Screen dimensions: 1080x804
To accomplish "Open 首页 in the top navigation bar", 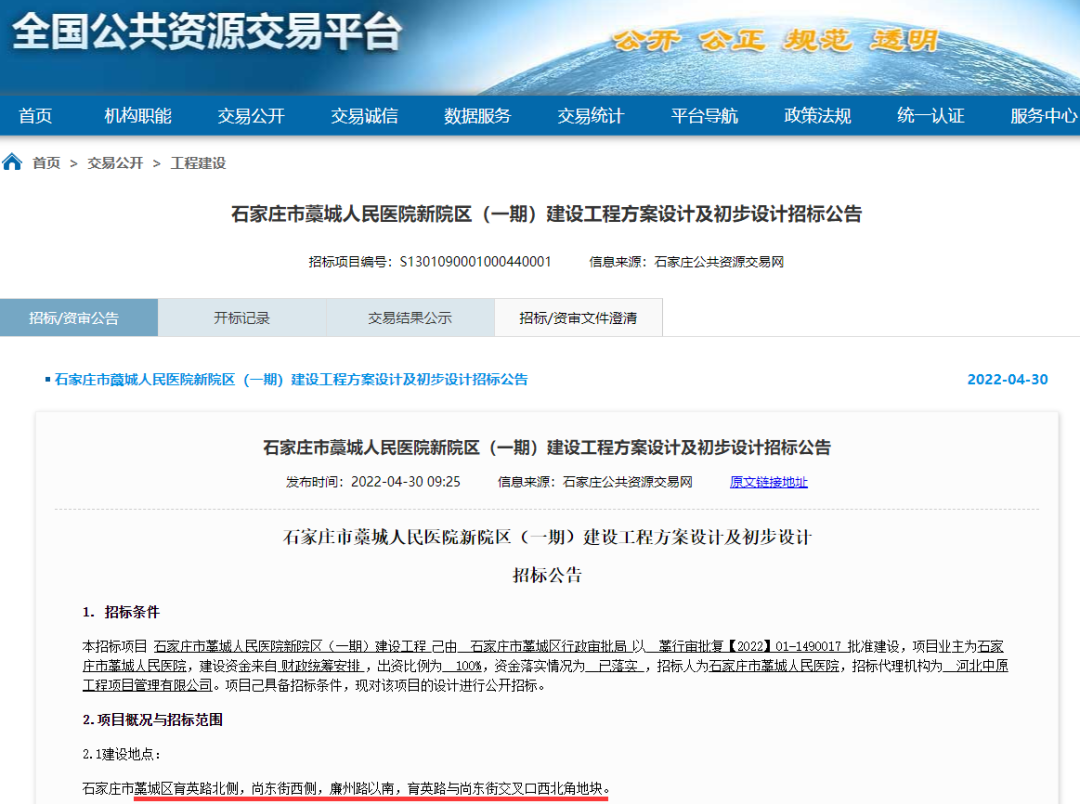I will click(35, 116).
